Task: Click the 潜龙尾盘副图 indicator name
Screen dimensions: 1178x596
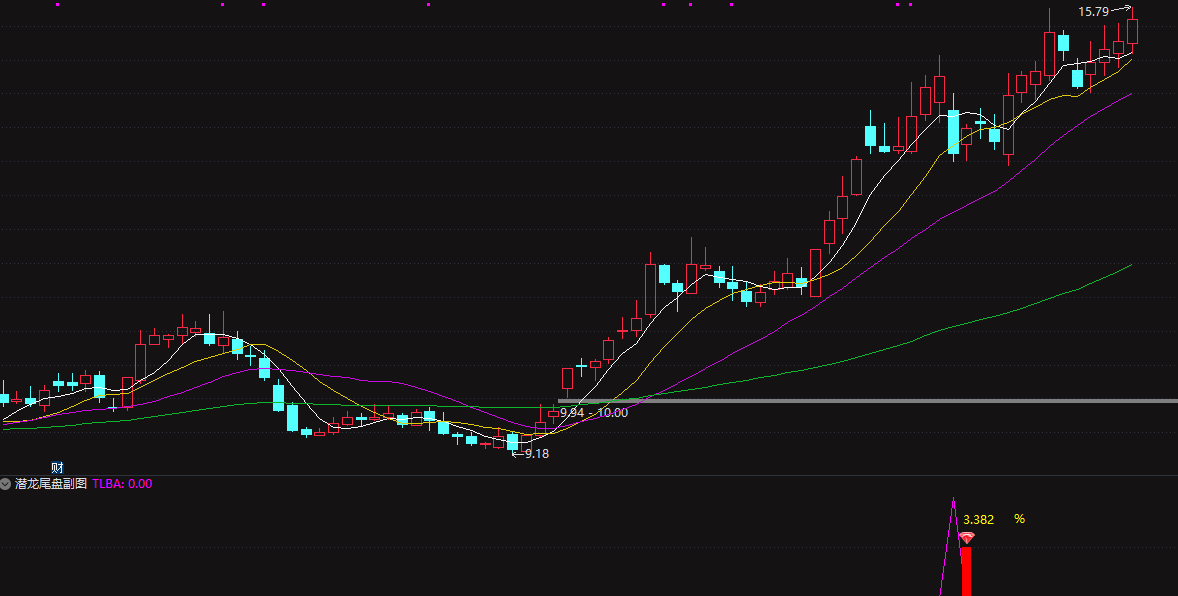Action: (51, 484)
